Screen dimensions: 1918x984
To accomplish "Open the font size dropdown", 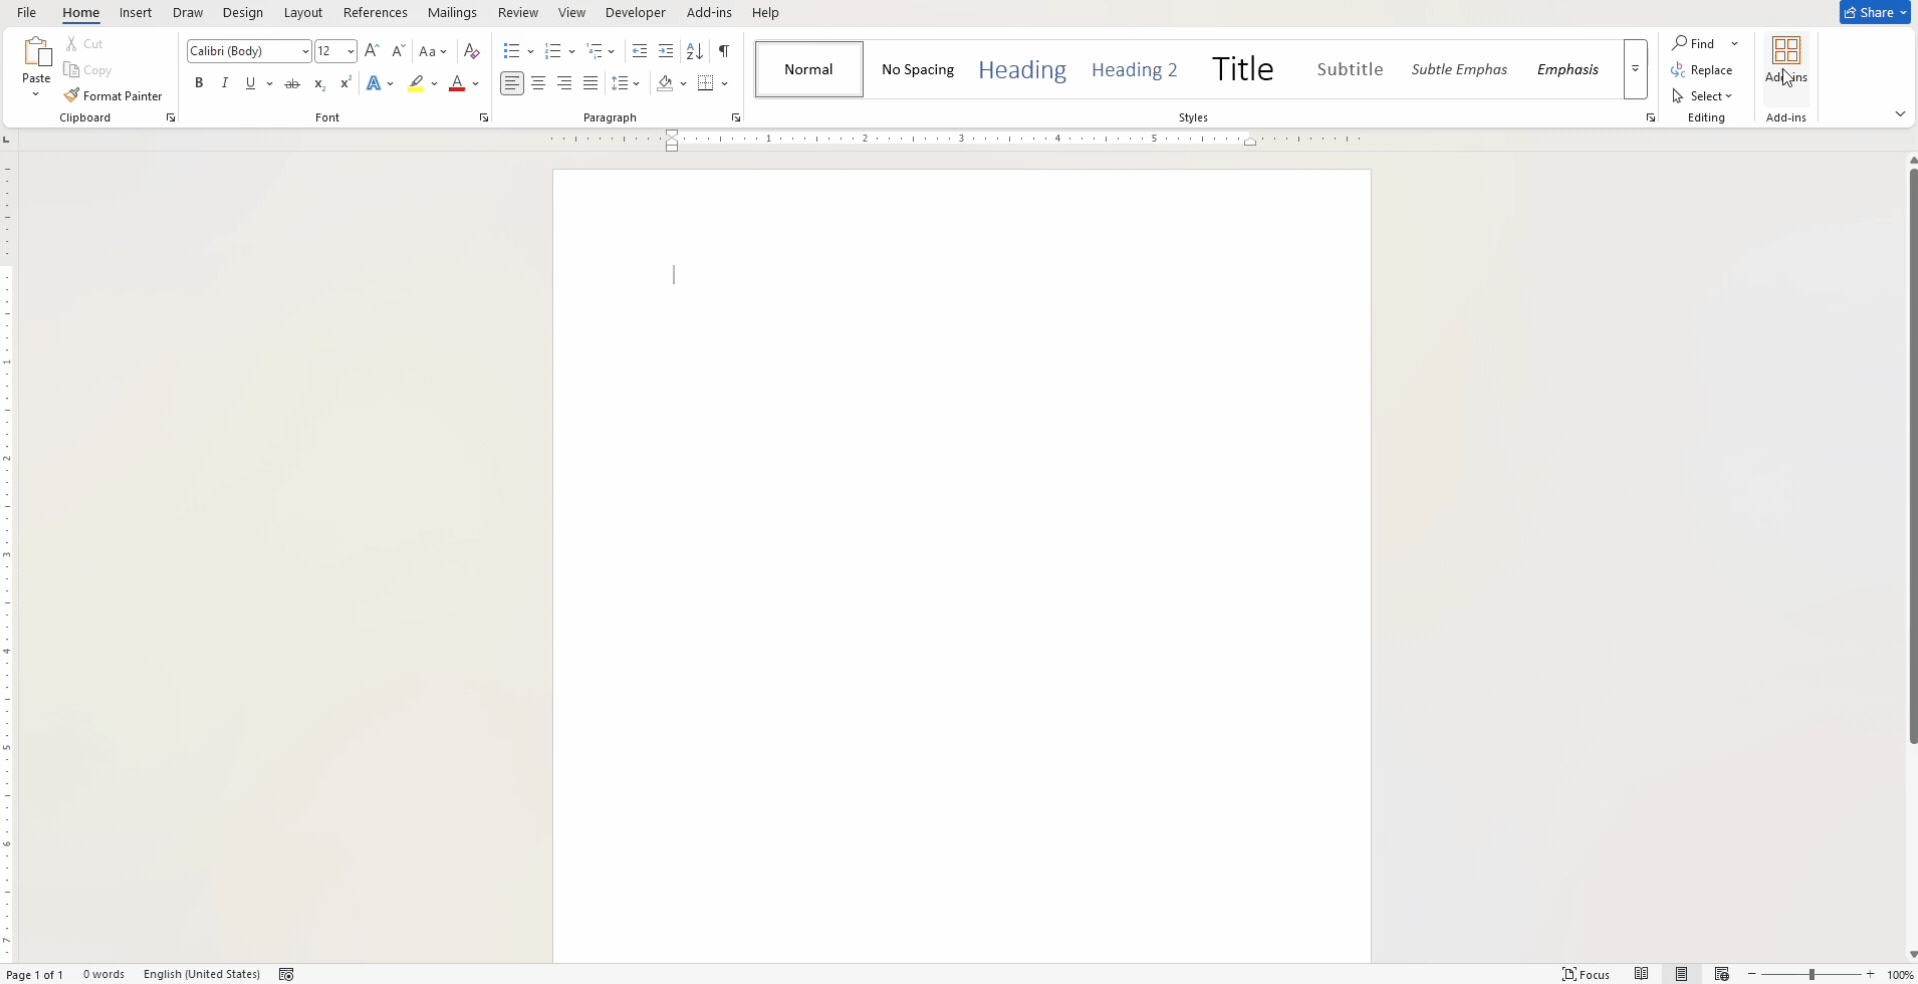I will [350, 51].
